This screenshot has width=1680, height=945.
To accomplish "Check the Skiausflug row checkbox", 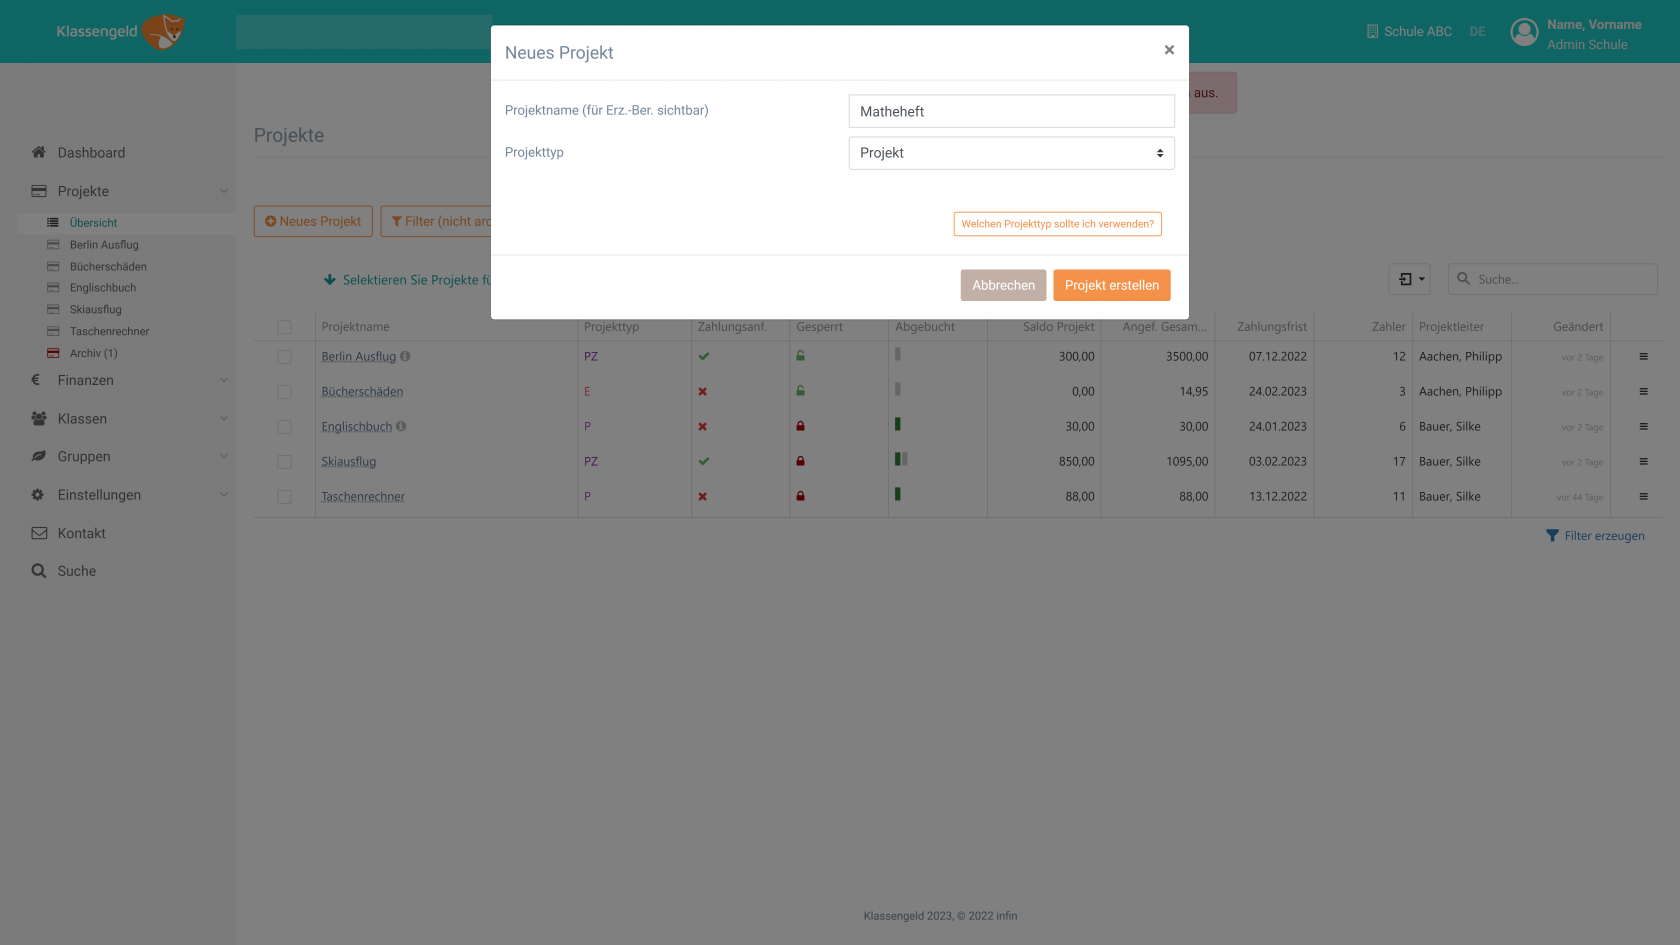I will [x=284, y=462].
